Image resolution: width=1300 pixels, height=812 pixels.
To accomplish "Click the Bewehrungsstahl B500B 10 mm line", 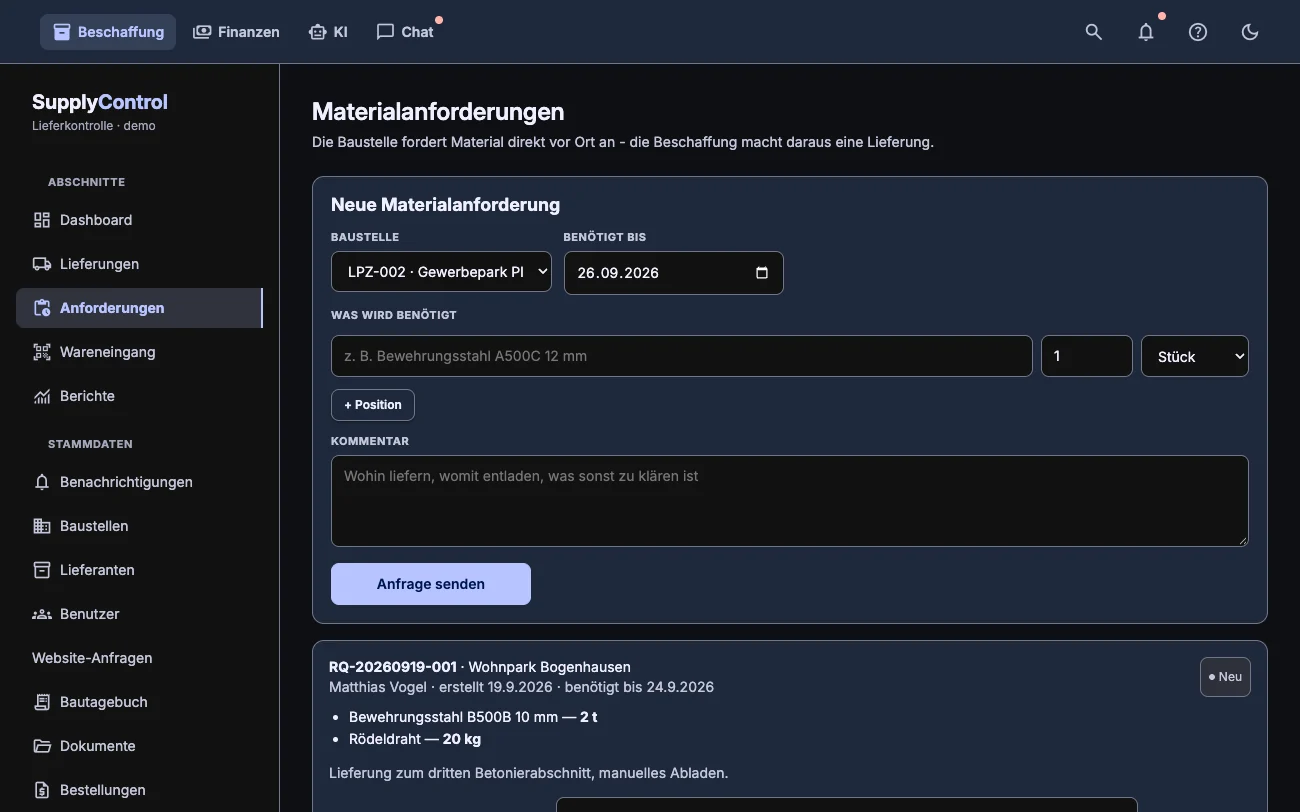I will [x=473, y=717].
